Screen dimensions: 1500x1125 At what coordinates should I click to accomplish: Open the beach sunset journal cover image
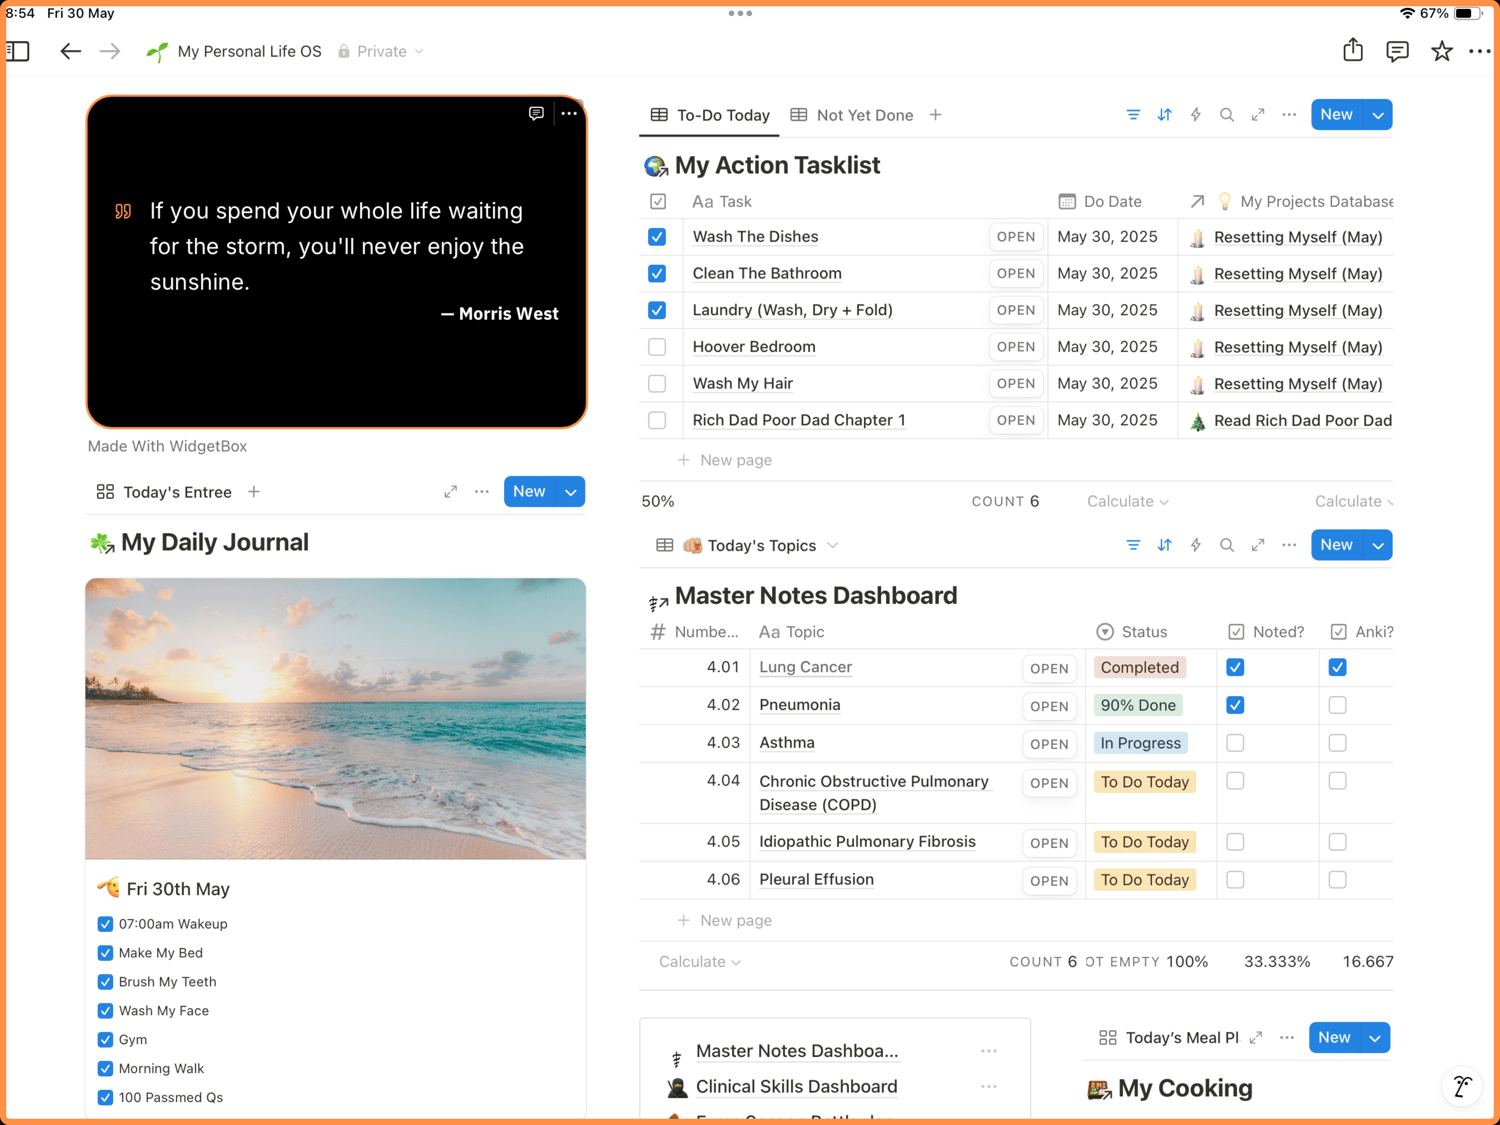click(x=336, y=719)
